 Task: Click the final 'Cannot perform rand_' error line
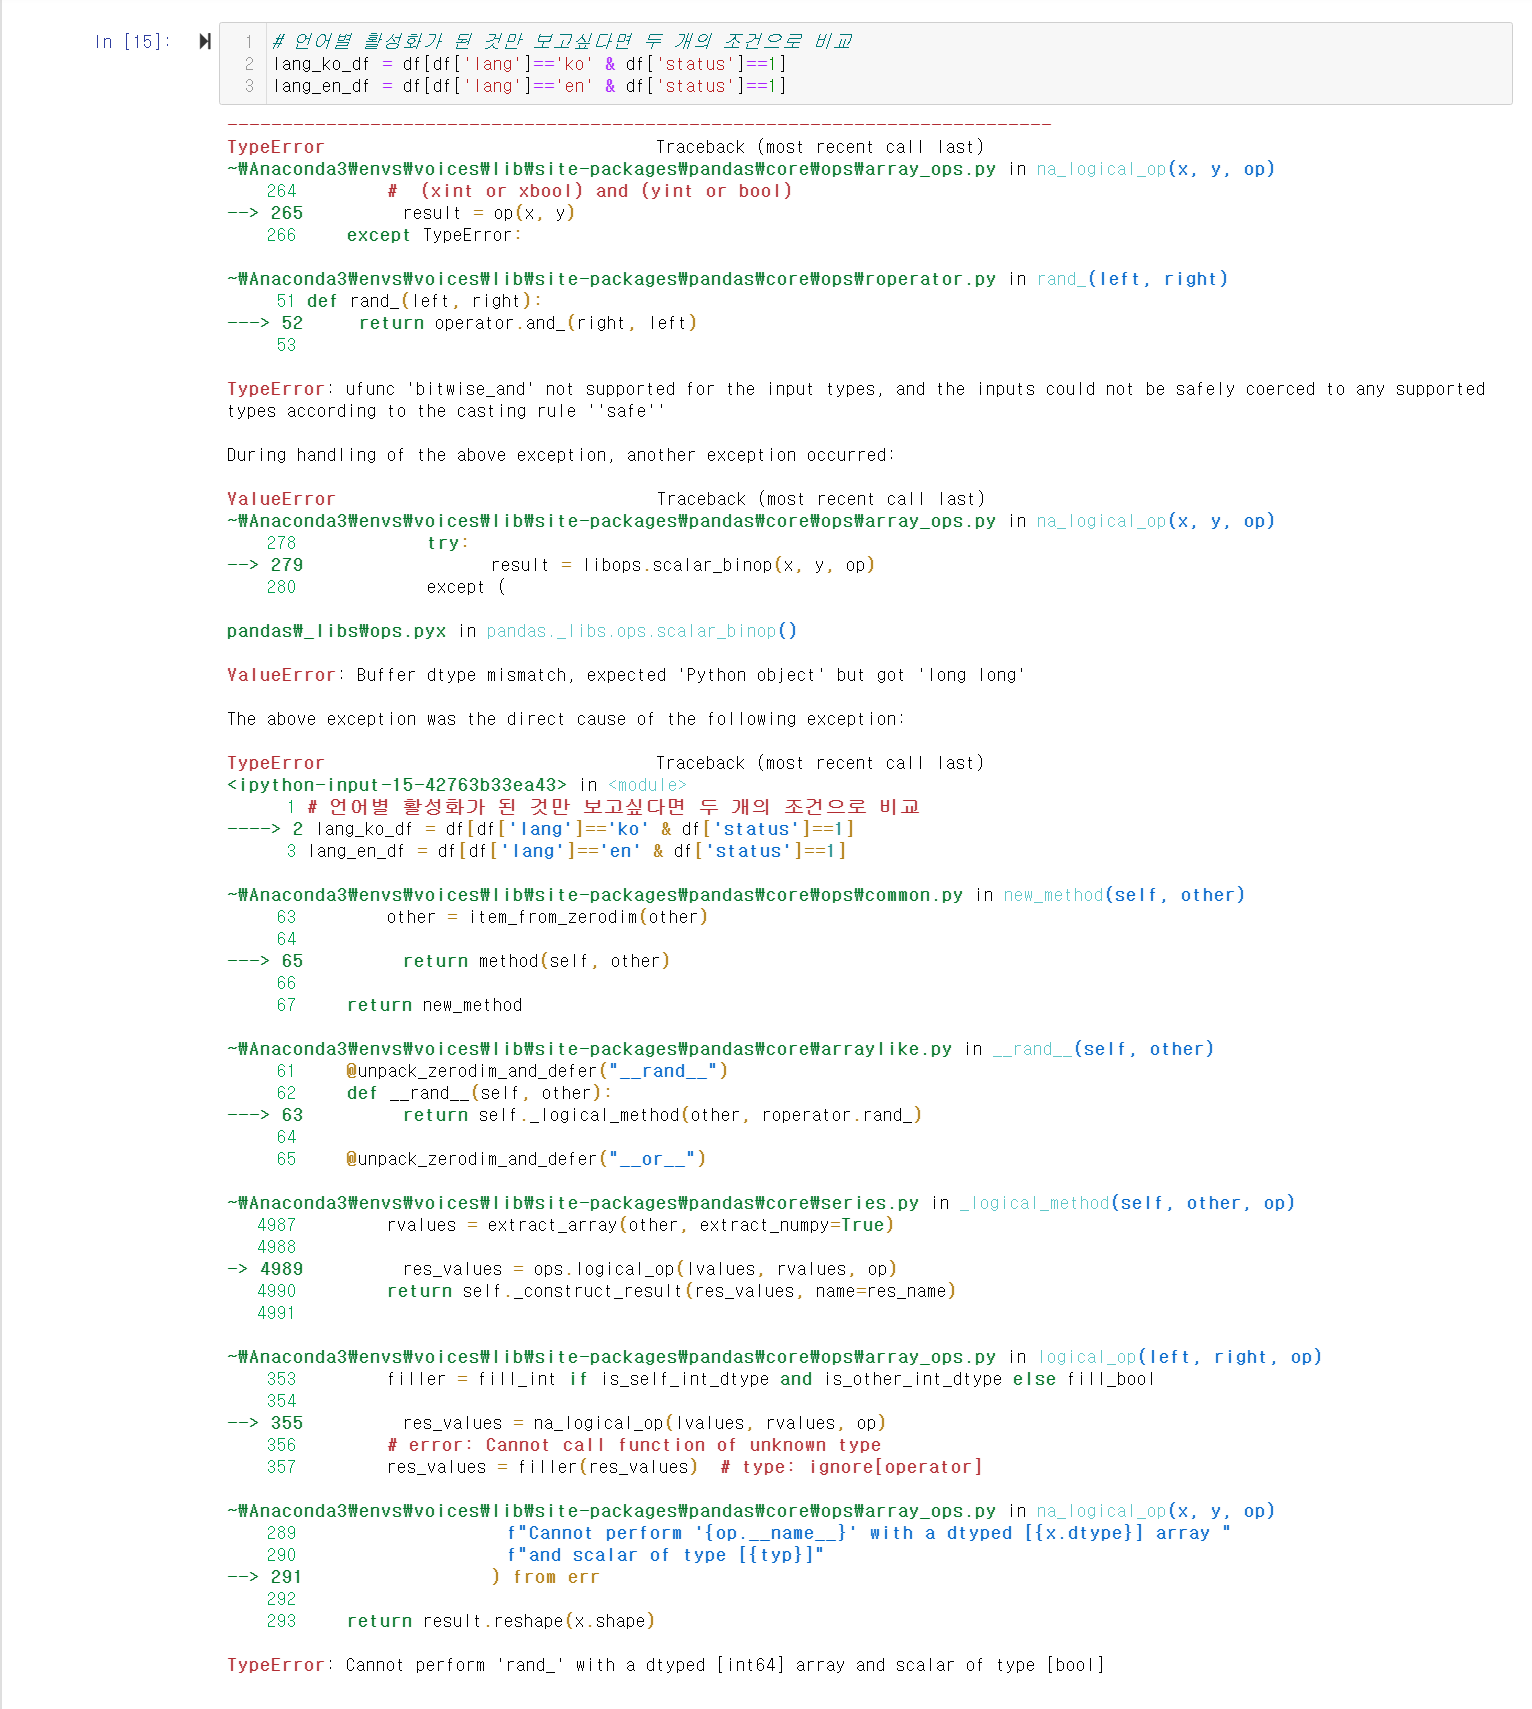pyautogui.click(x=665, y=1665)
